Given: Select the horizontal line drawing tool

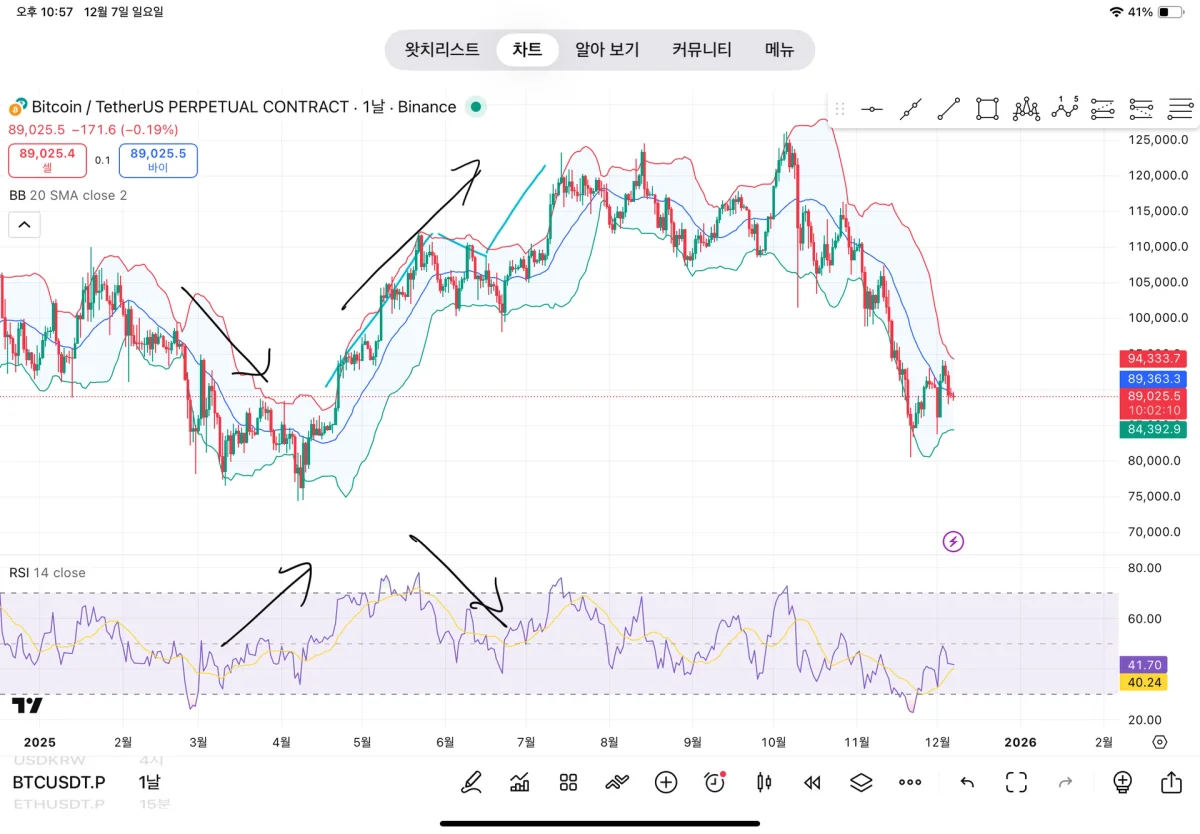Looking at the screenshot, I should [872, 109].
